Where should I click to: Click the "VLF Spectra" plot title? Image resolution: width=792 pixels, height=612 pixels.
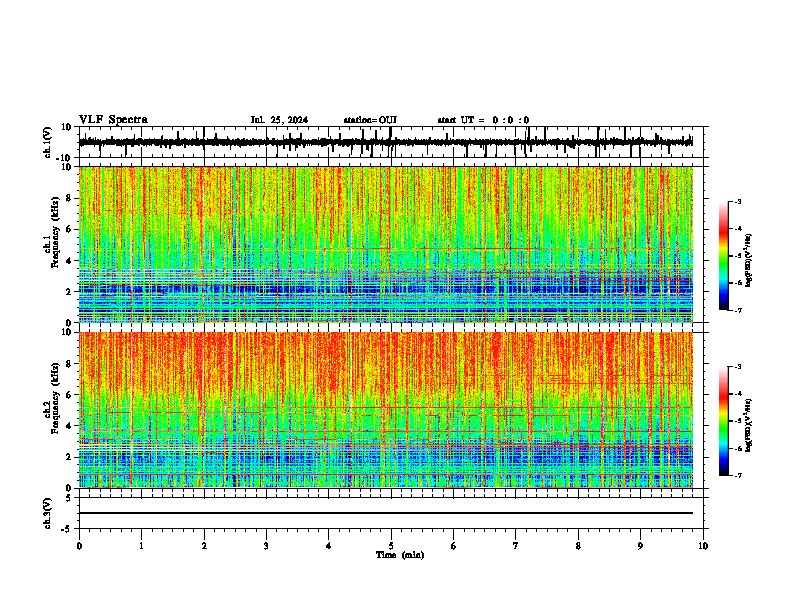[113, 120]
